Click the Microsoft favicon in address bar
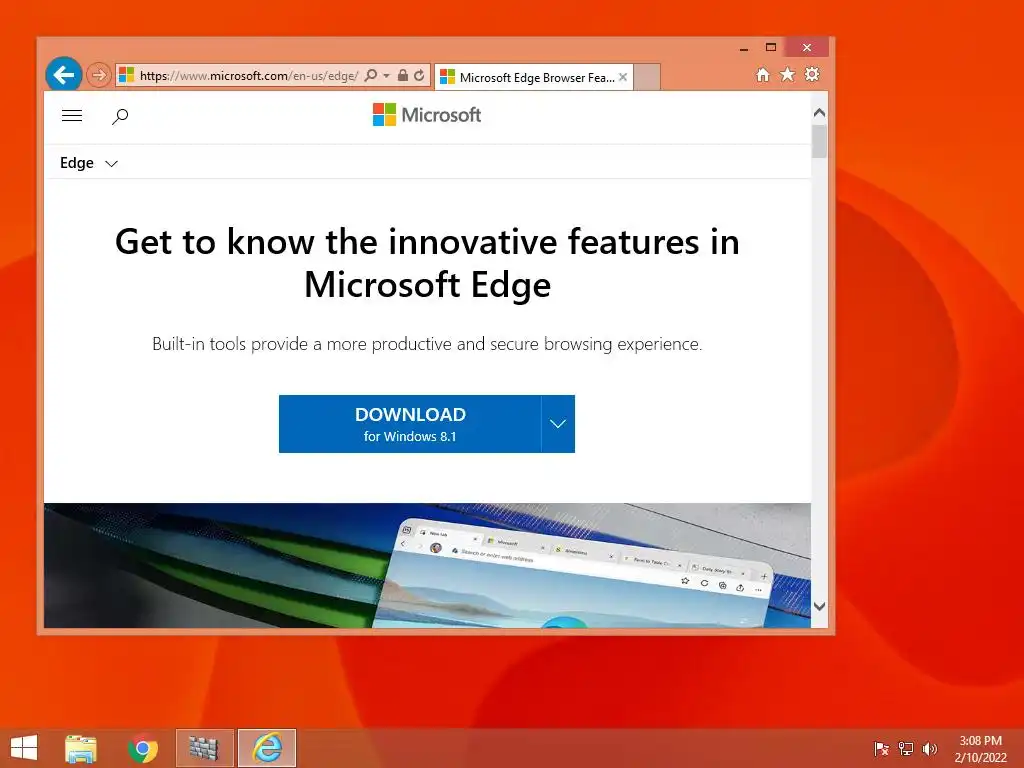The width and height of the screenshot is (1024, 768). 127,75
